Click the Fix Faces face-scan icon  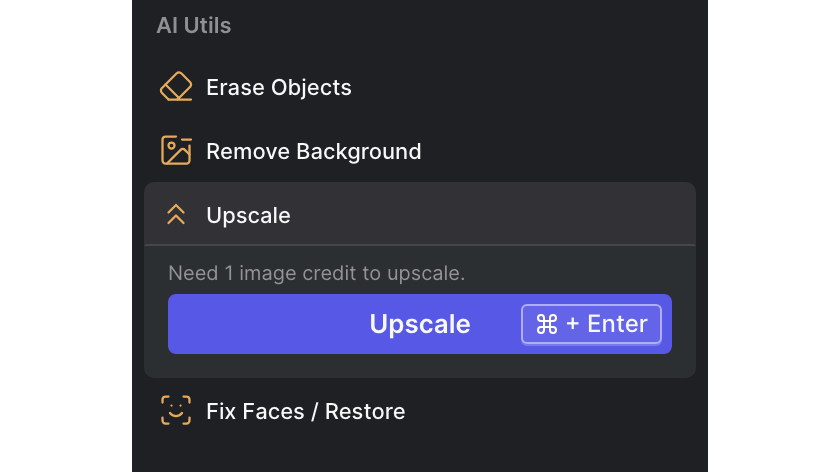(176, 411)
